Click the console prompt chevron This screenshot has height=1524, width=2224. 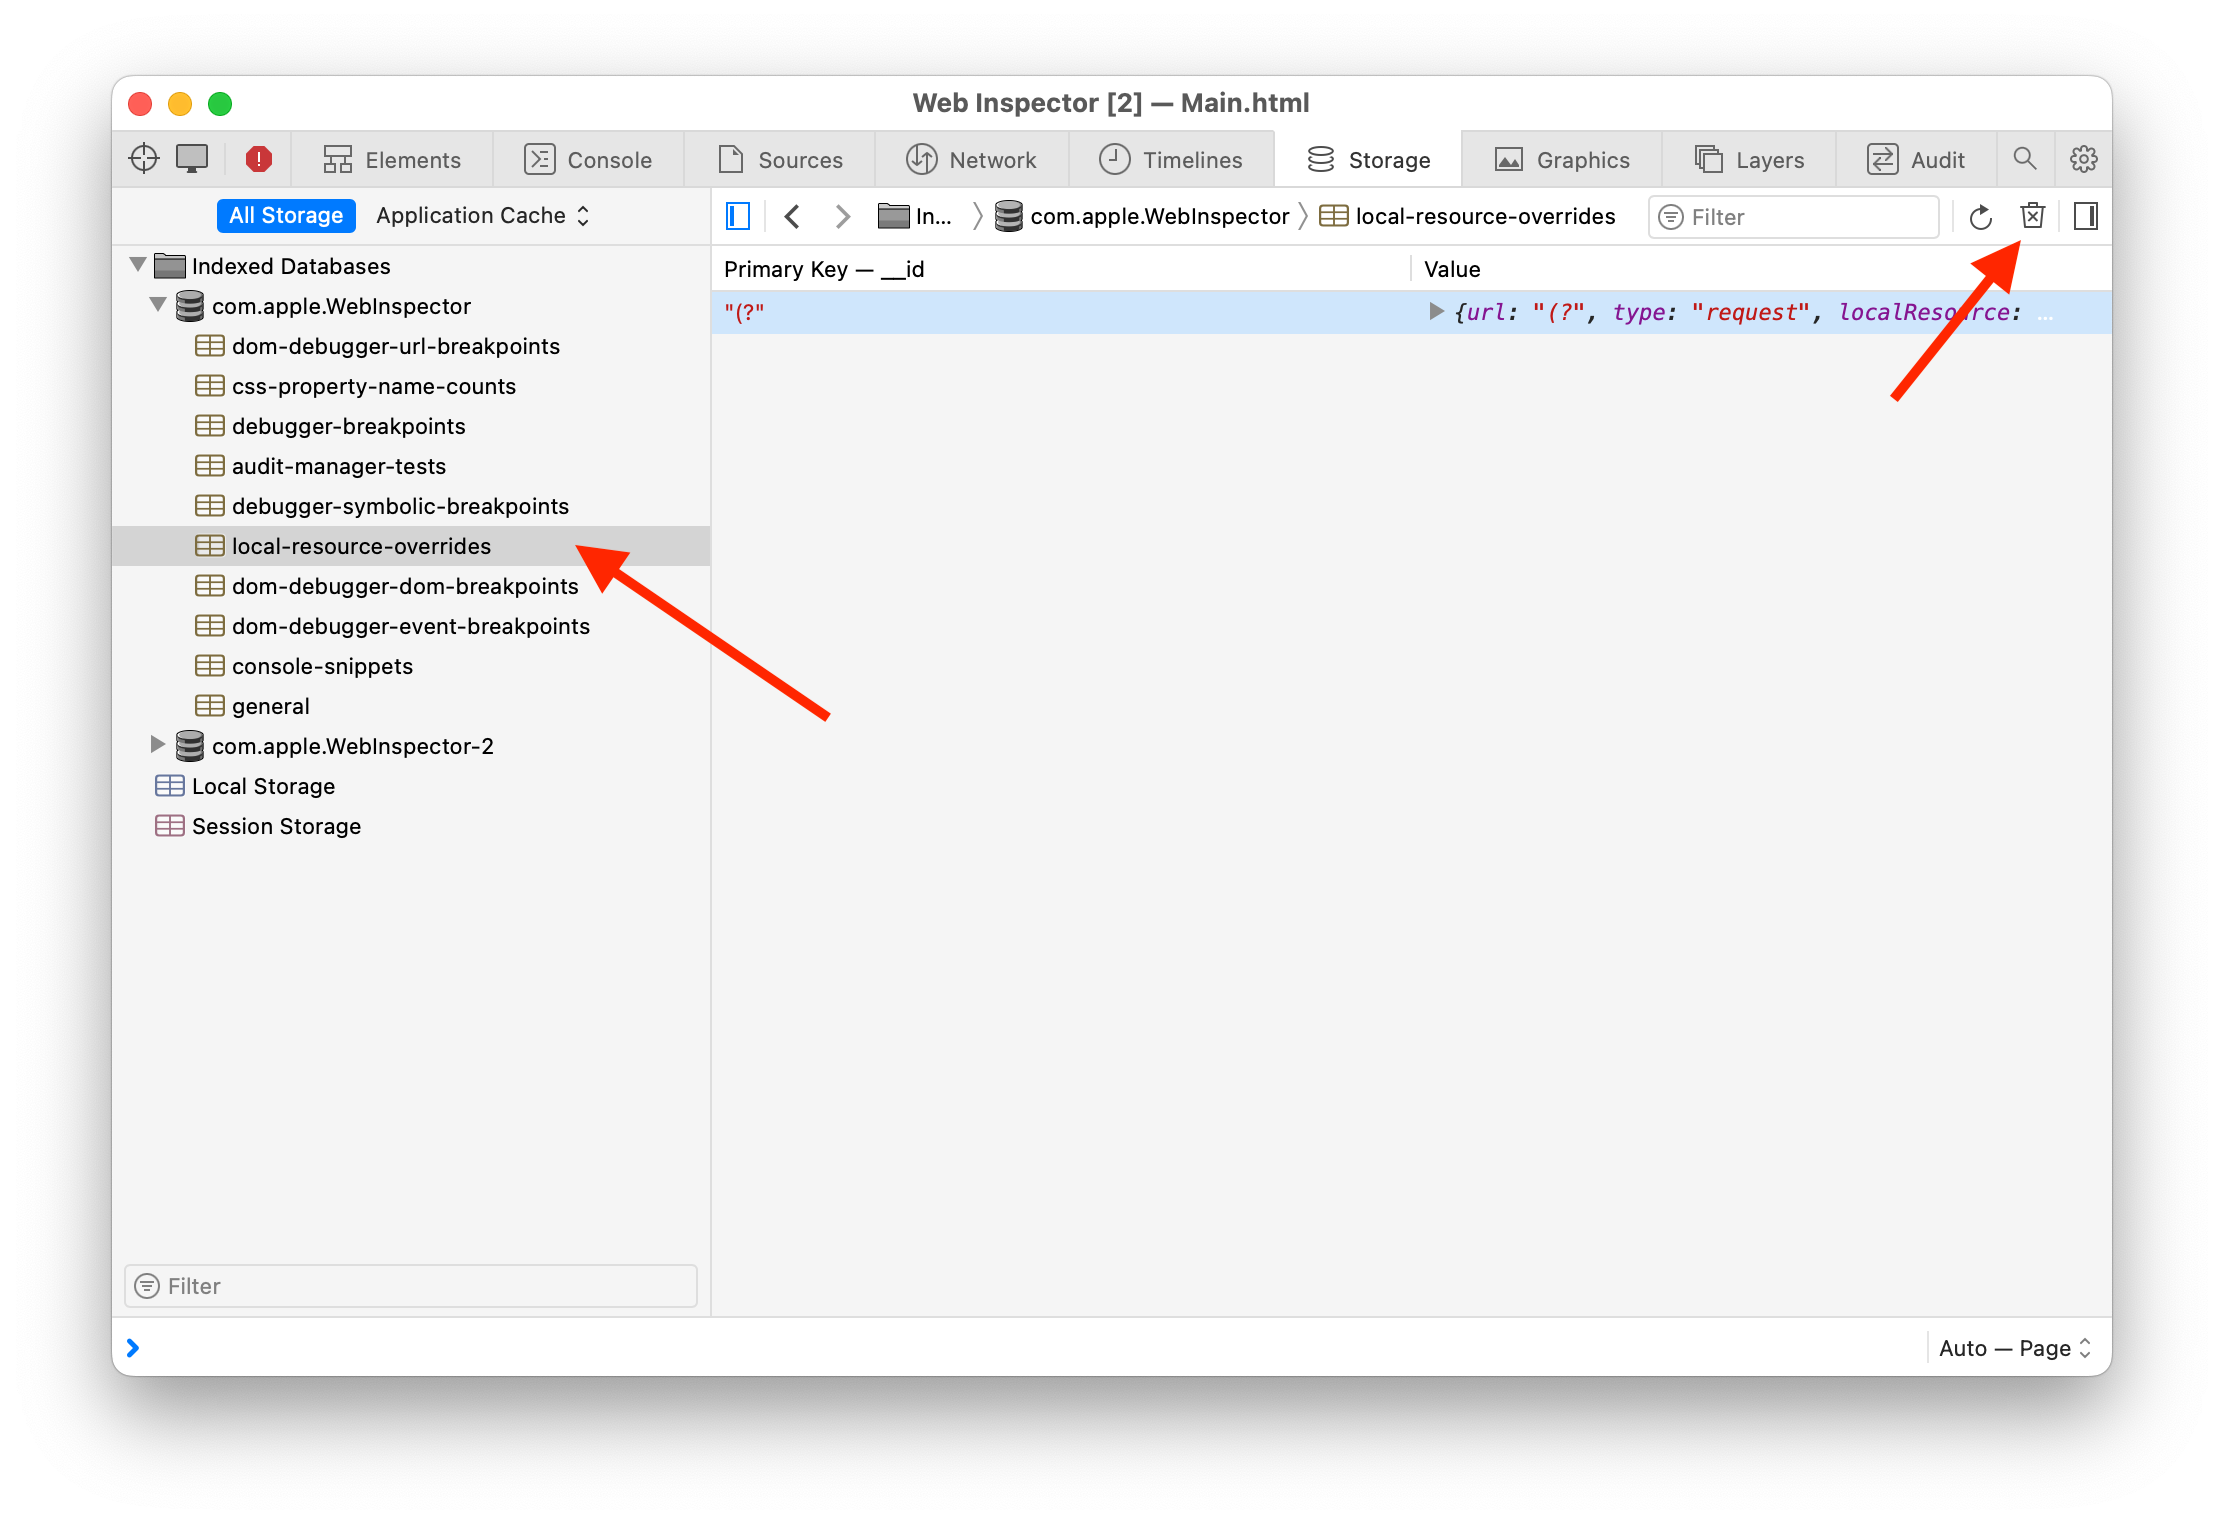point(133,1348)
